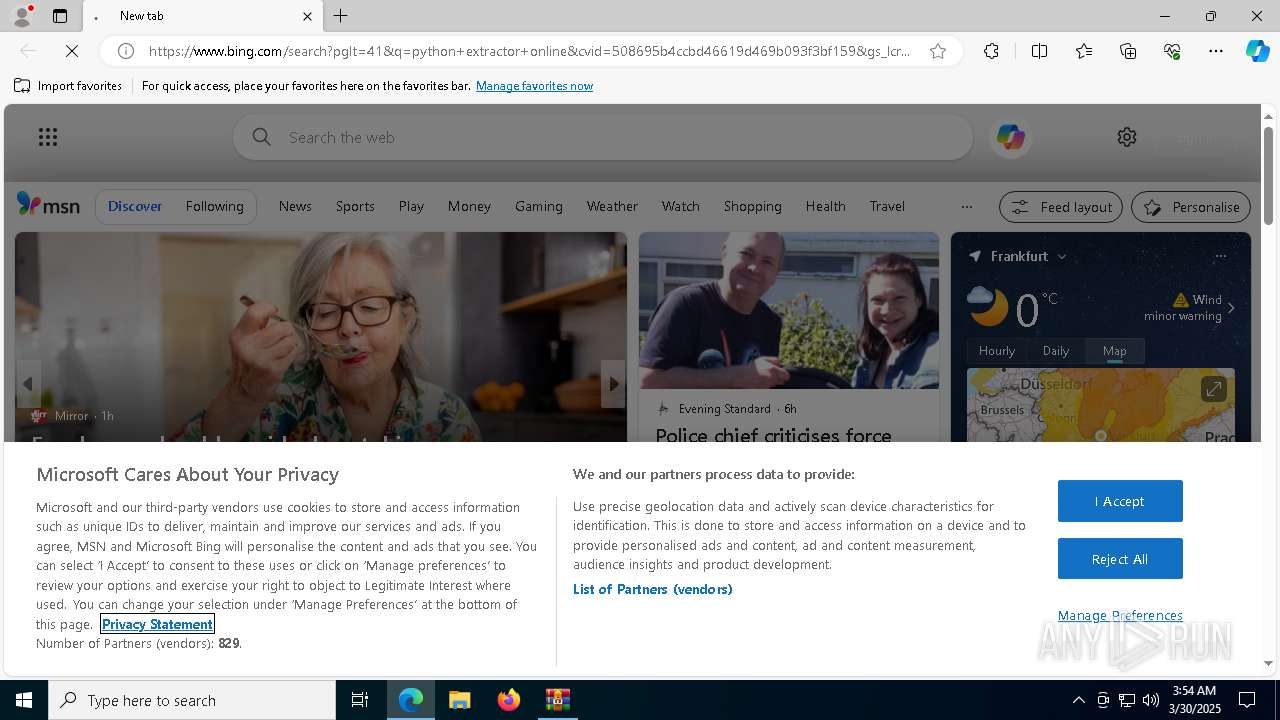Open the apps grid launcher

pos(48,137)
